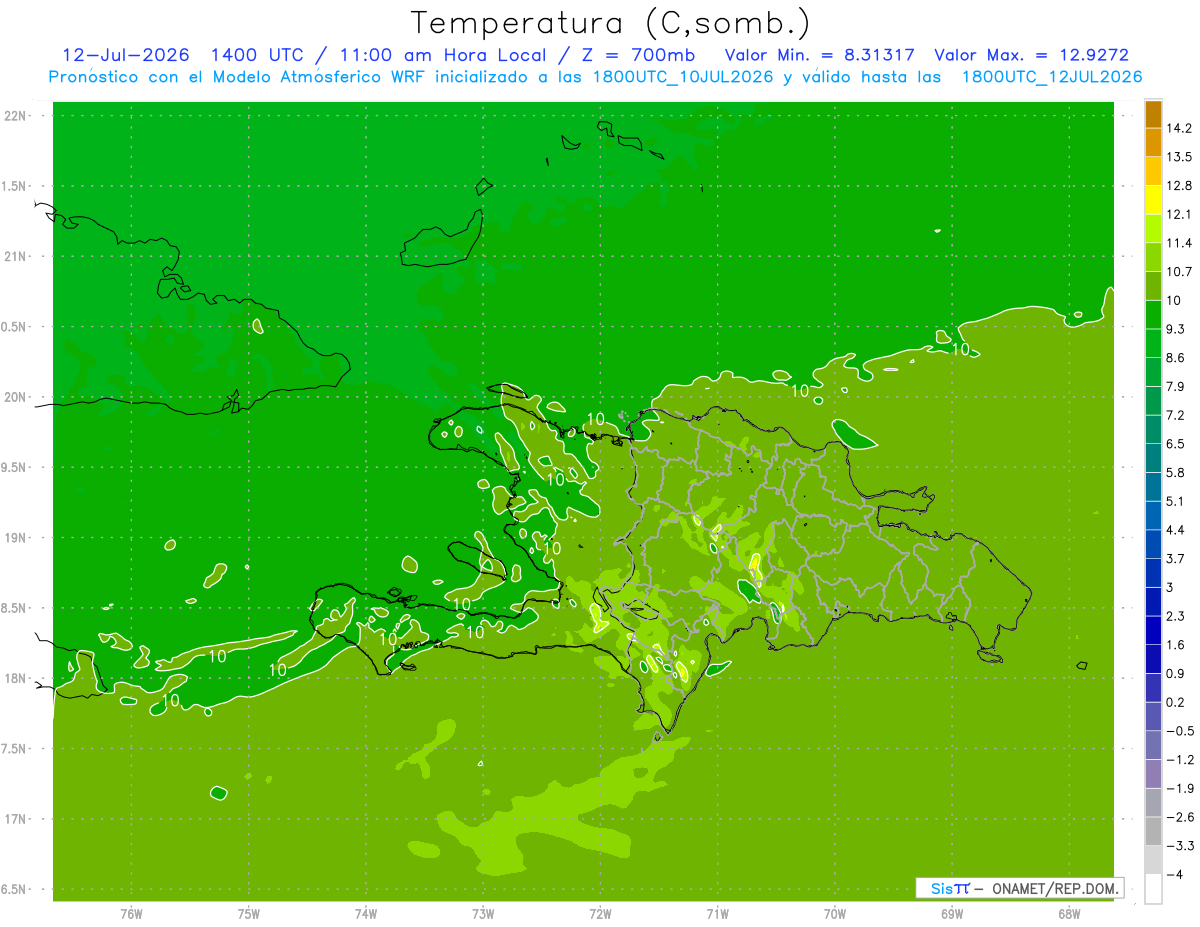This screenshot has height=927, width=1200.
Task: Click the legend value 12.8
Action: click(x=1179, y=186)
